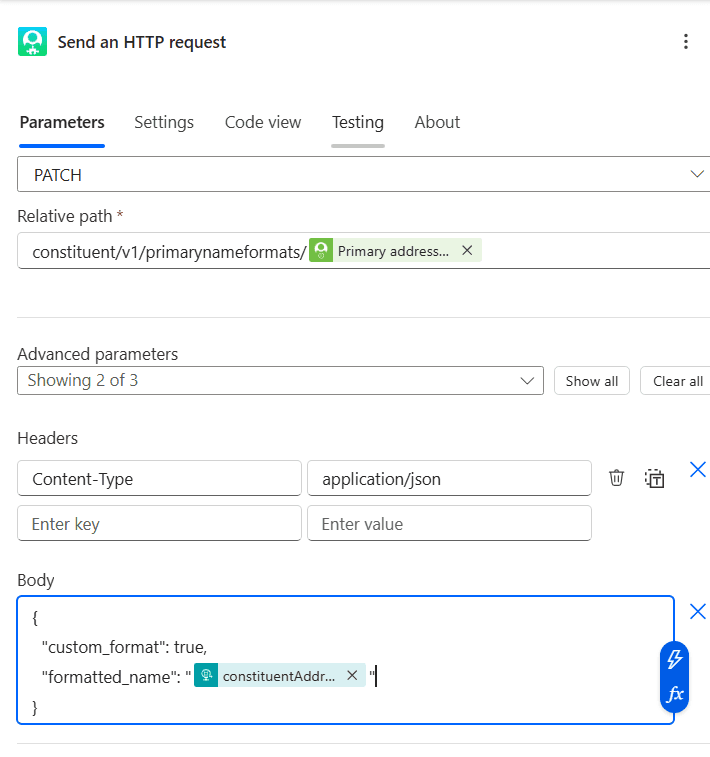Click the Send an HTTP request title
The image size is (710, 757).
141,42
